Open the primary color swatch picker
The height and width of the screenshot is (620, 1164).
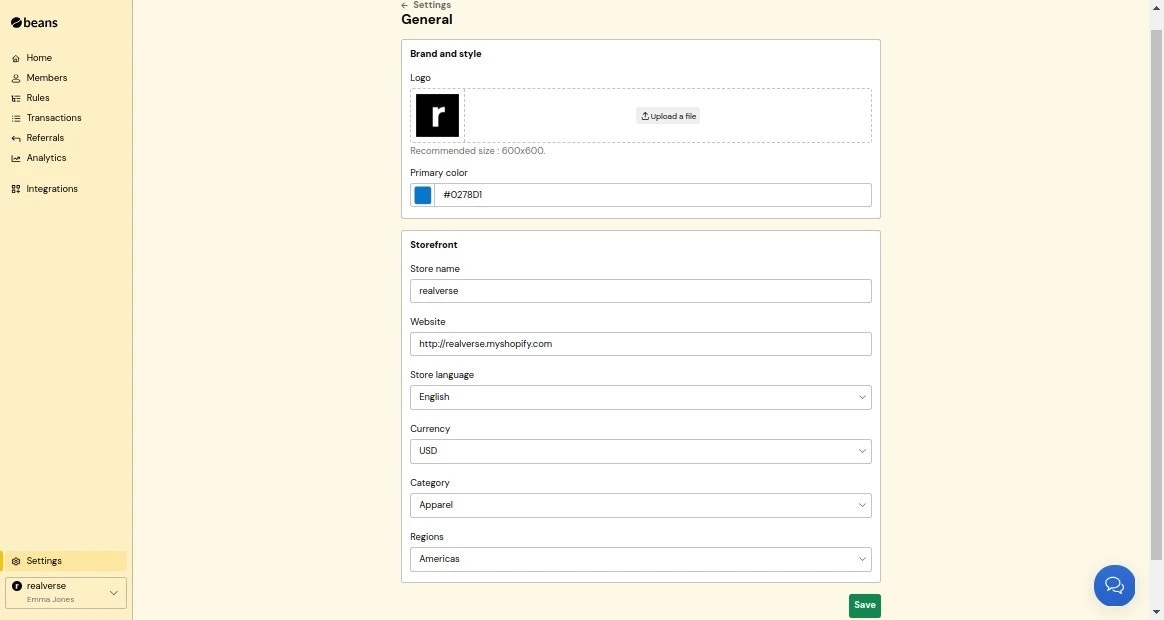pos(422,195)
